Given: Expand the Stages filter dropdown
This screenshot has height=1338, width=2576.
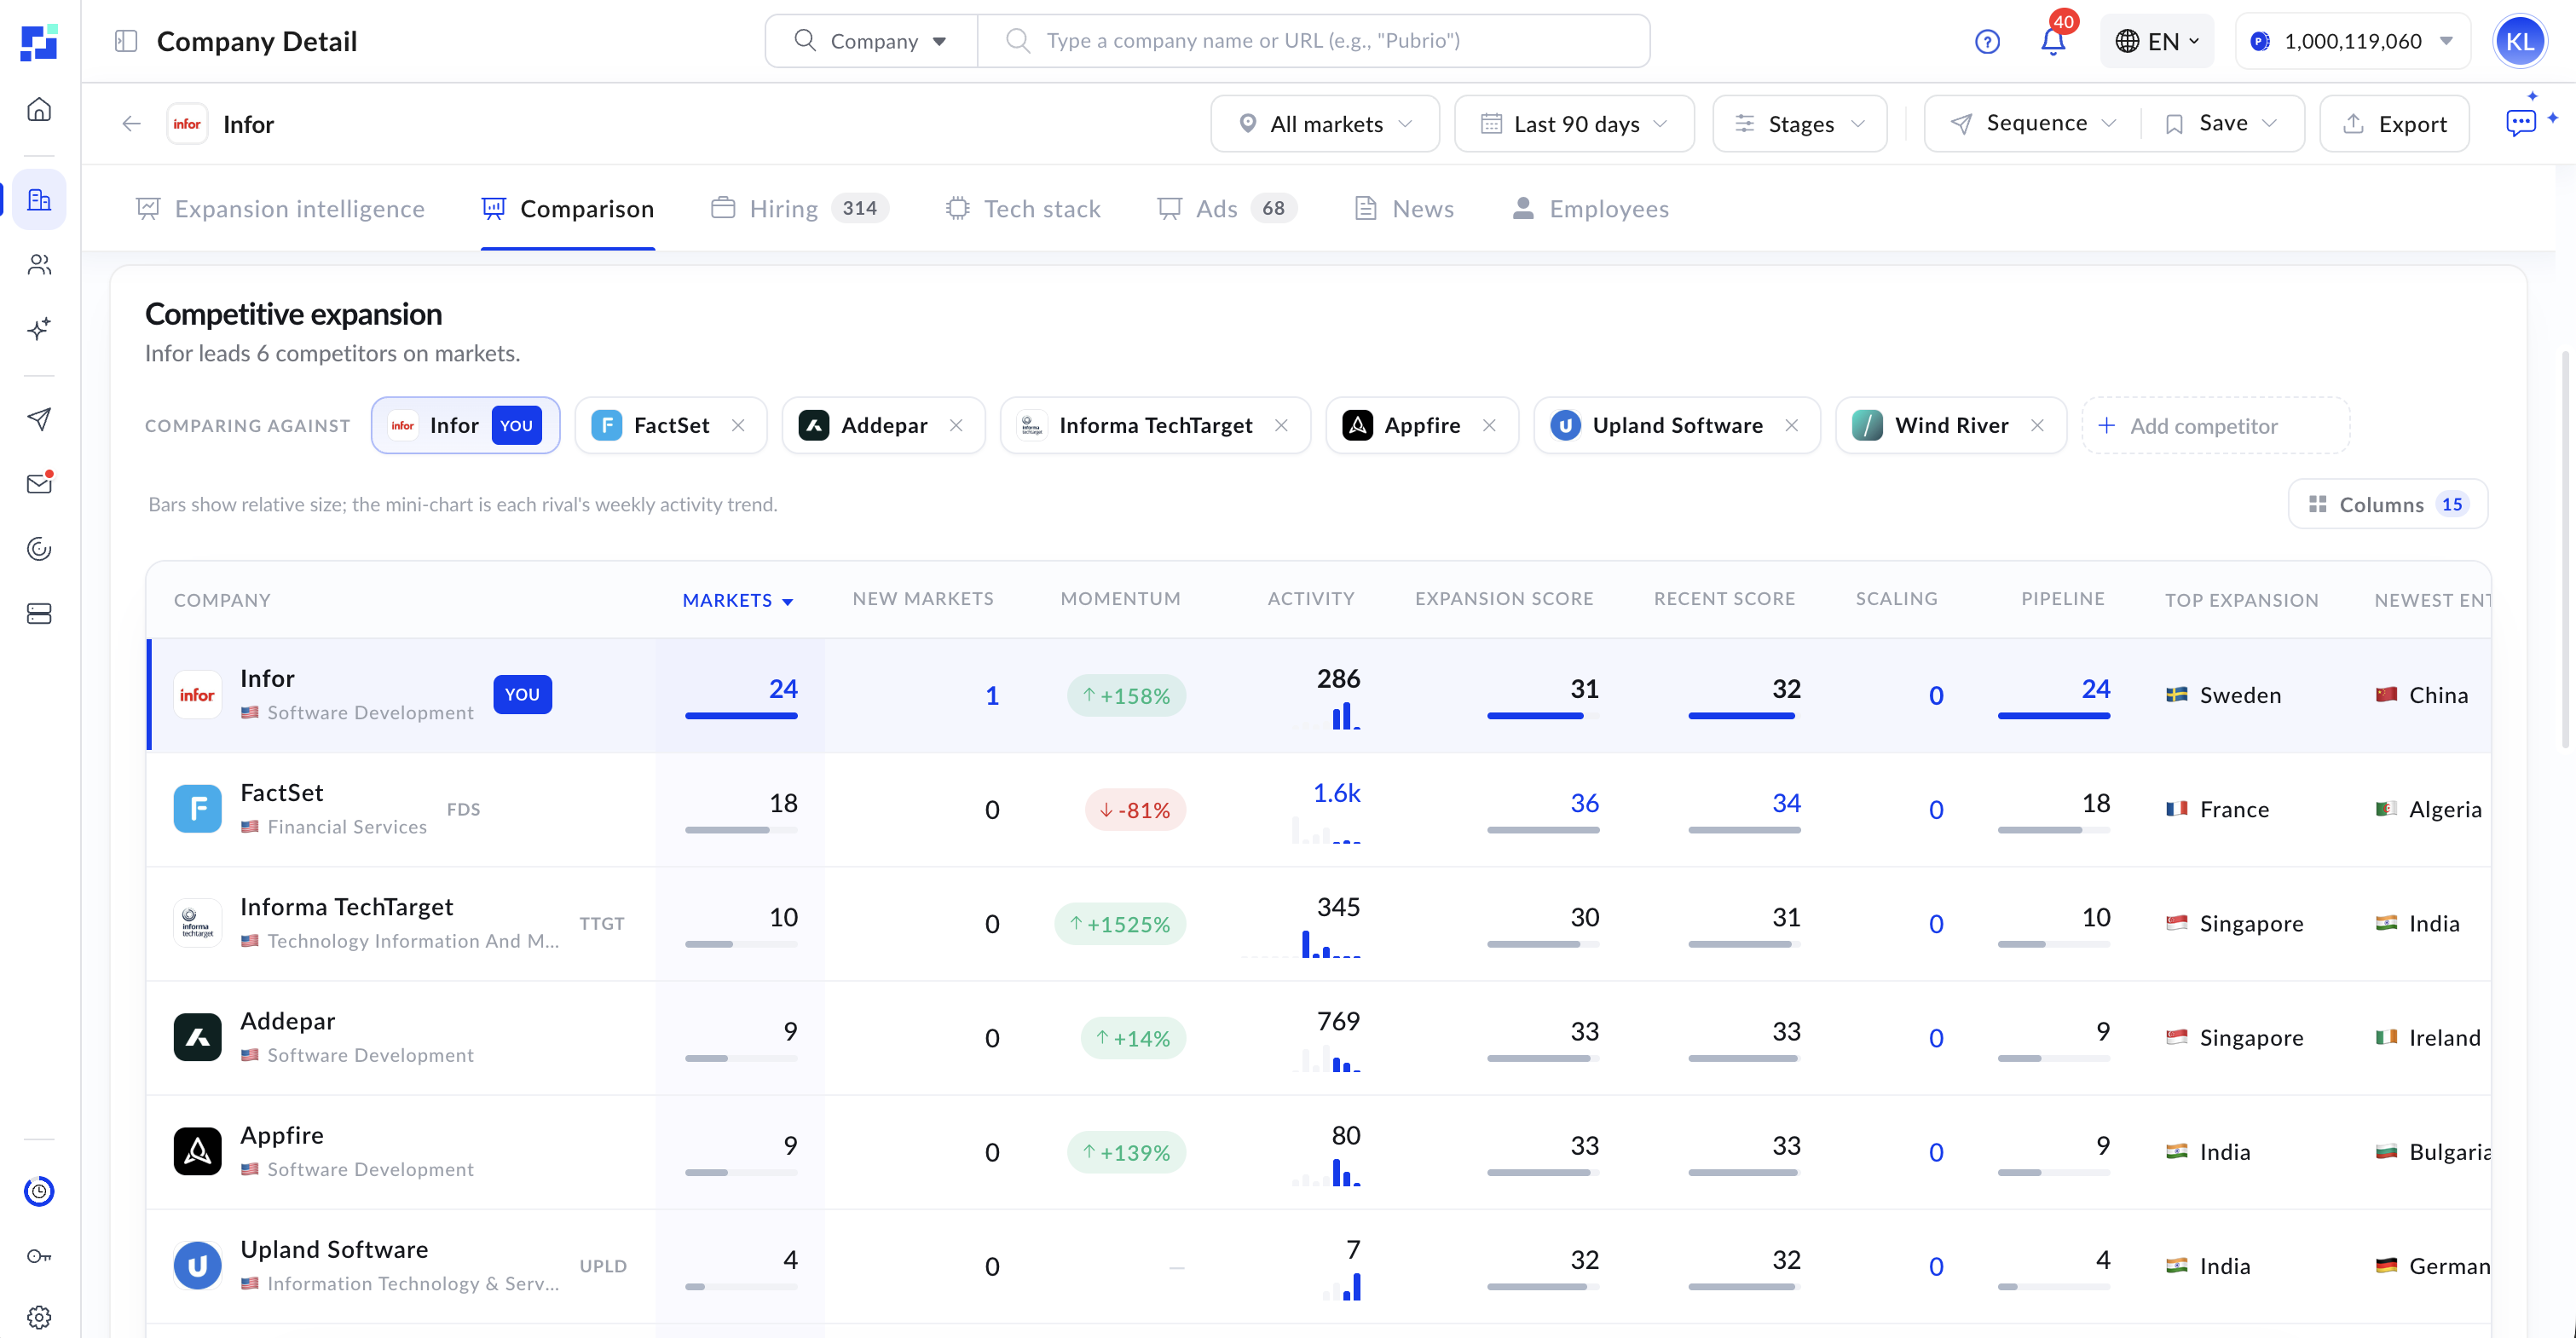Looking at the screenshot, I should [x=1800, y=124].
